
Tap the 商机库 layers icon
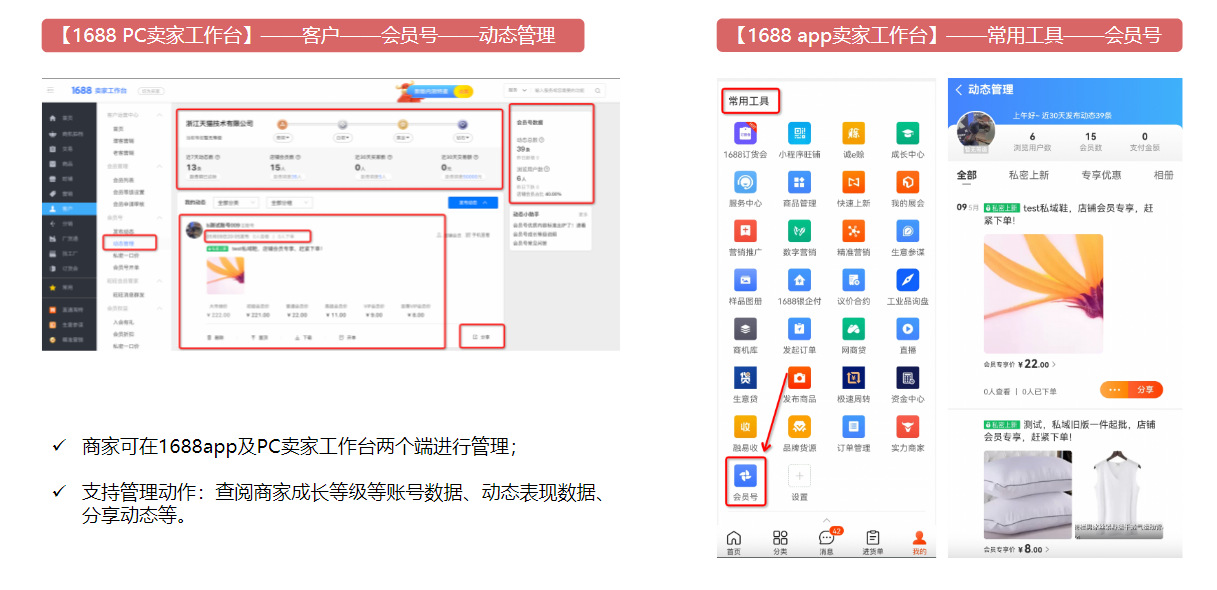745,329
